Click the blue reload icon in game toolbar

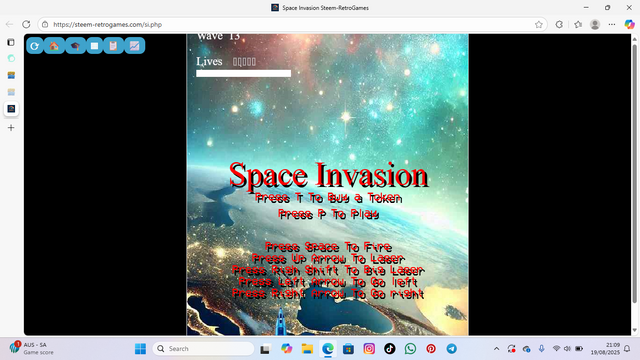pos(35,46)
